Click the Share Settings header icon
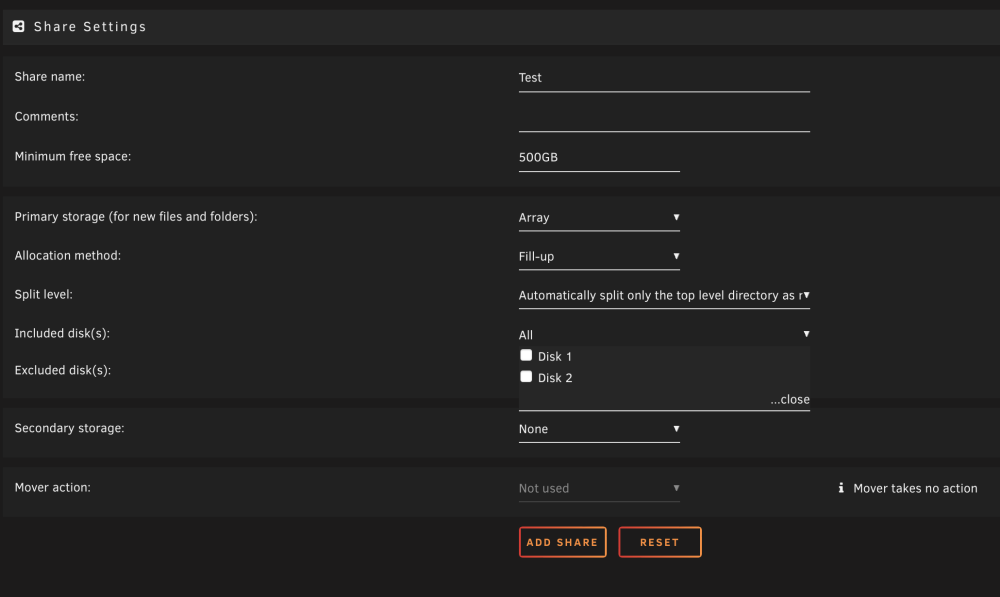The image size is (1000, 597). pyautogui.click(x=18, y=26)
